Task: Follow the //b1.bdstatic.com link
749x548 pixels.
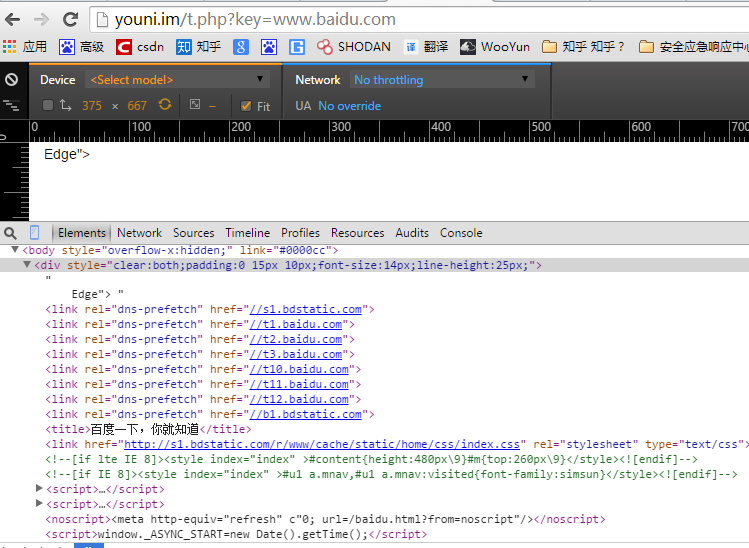Action: click(306, 414)
